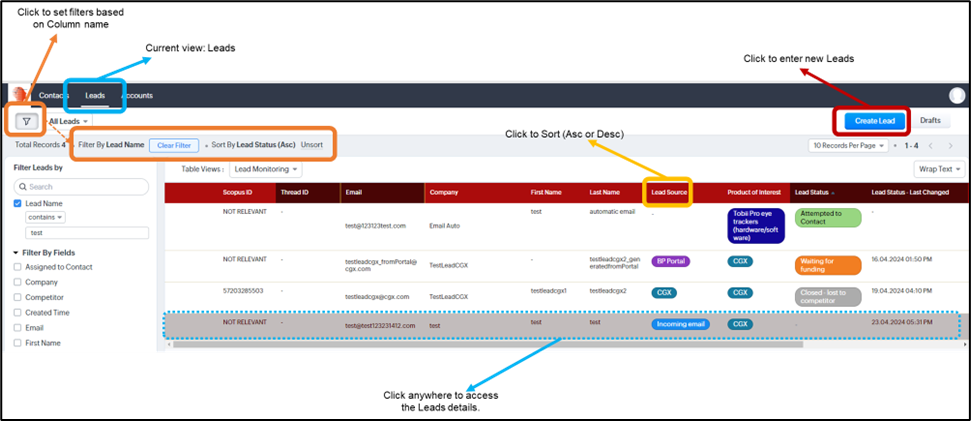Go to next page arrow
This screenshot has width=971, height=421.
(x=951, y=145)
